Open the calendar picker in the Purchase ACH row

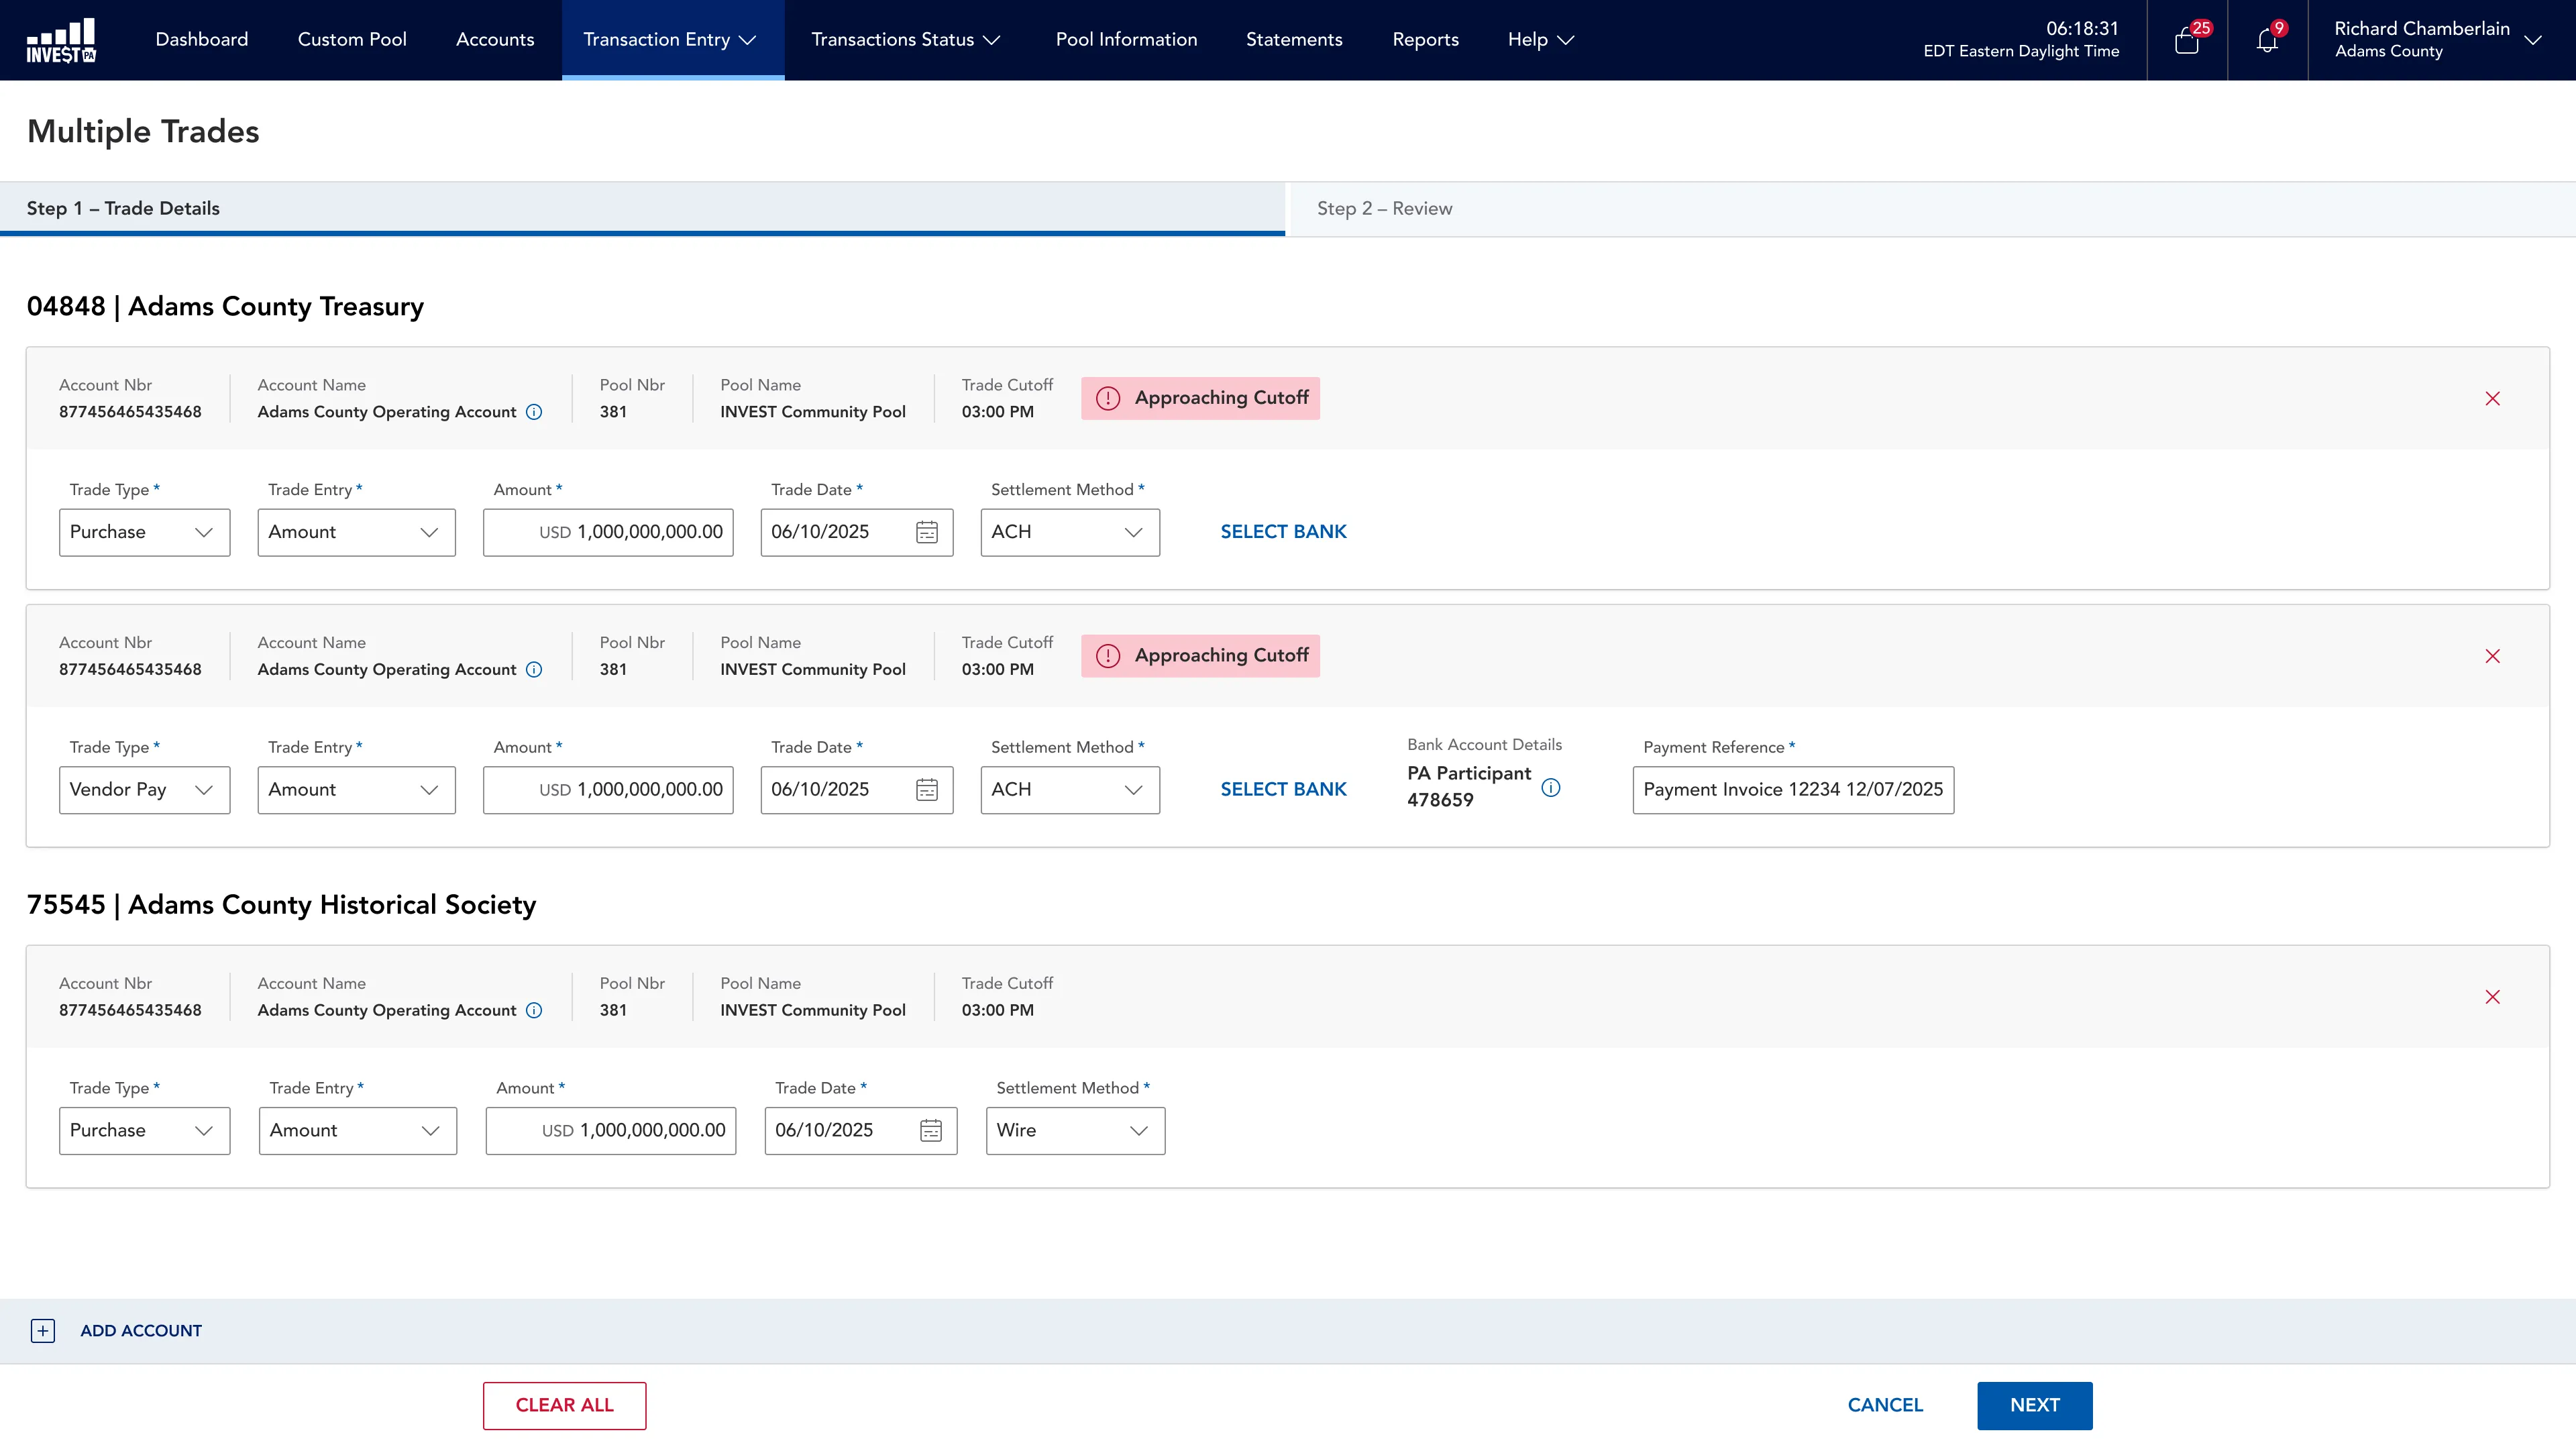(x=927, y=532)
